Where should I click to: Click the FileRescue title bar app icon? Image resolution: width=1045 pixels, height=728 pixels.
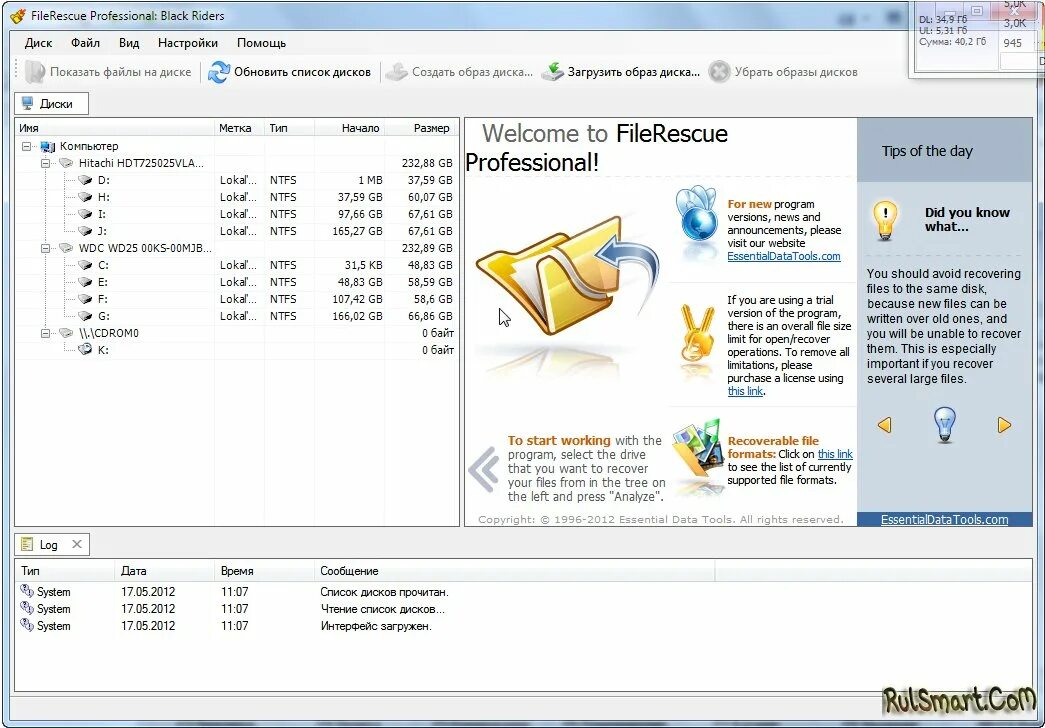[x=19, y=15]
